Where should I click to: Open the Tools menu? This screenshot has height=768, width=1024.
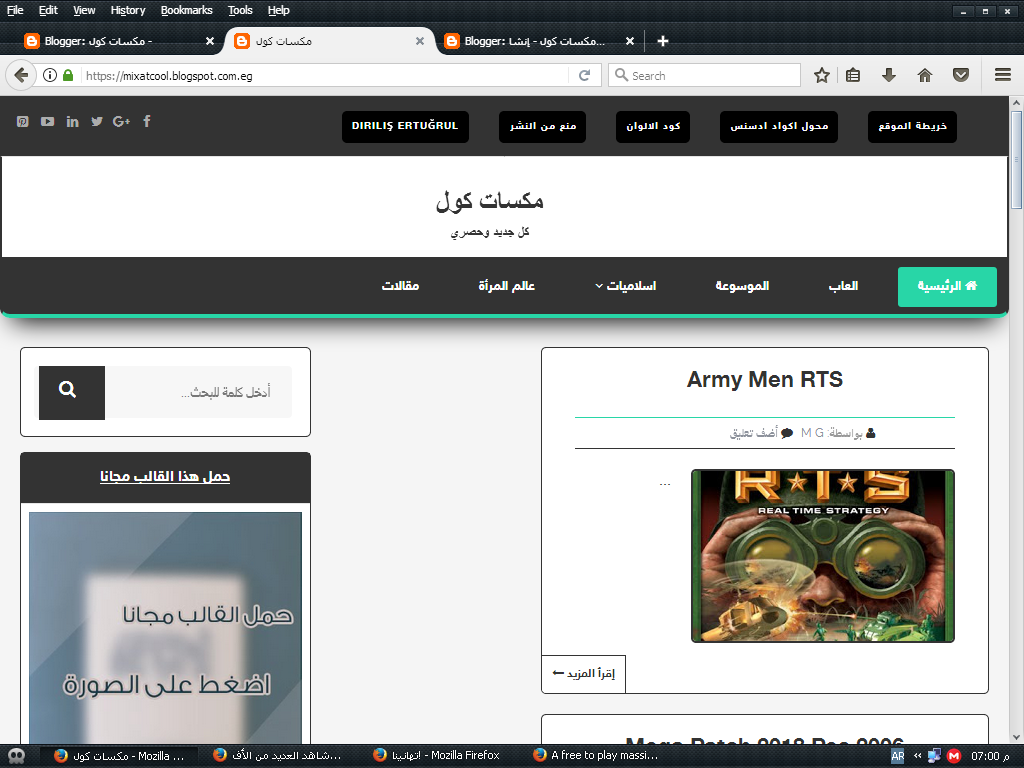point(240,10)
